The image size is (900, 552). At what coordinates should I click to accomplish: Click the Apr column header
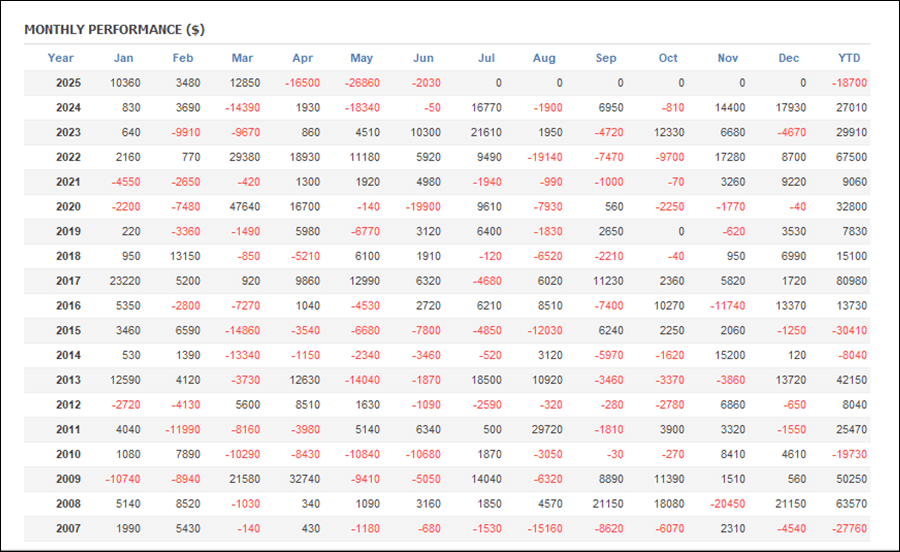(x=302, y=58)
